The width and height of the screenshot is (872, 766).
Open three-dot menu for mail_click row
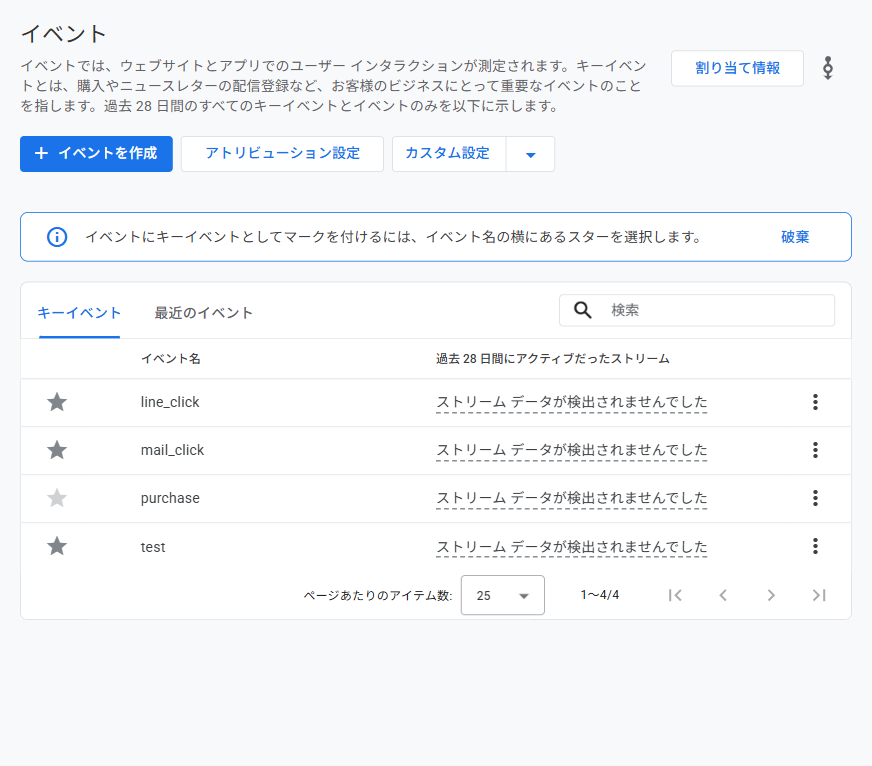pos(815,449)
